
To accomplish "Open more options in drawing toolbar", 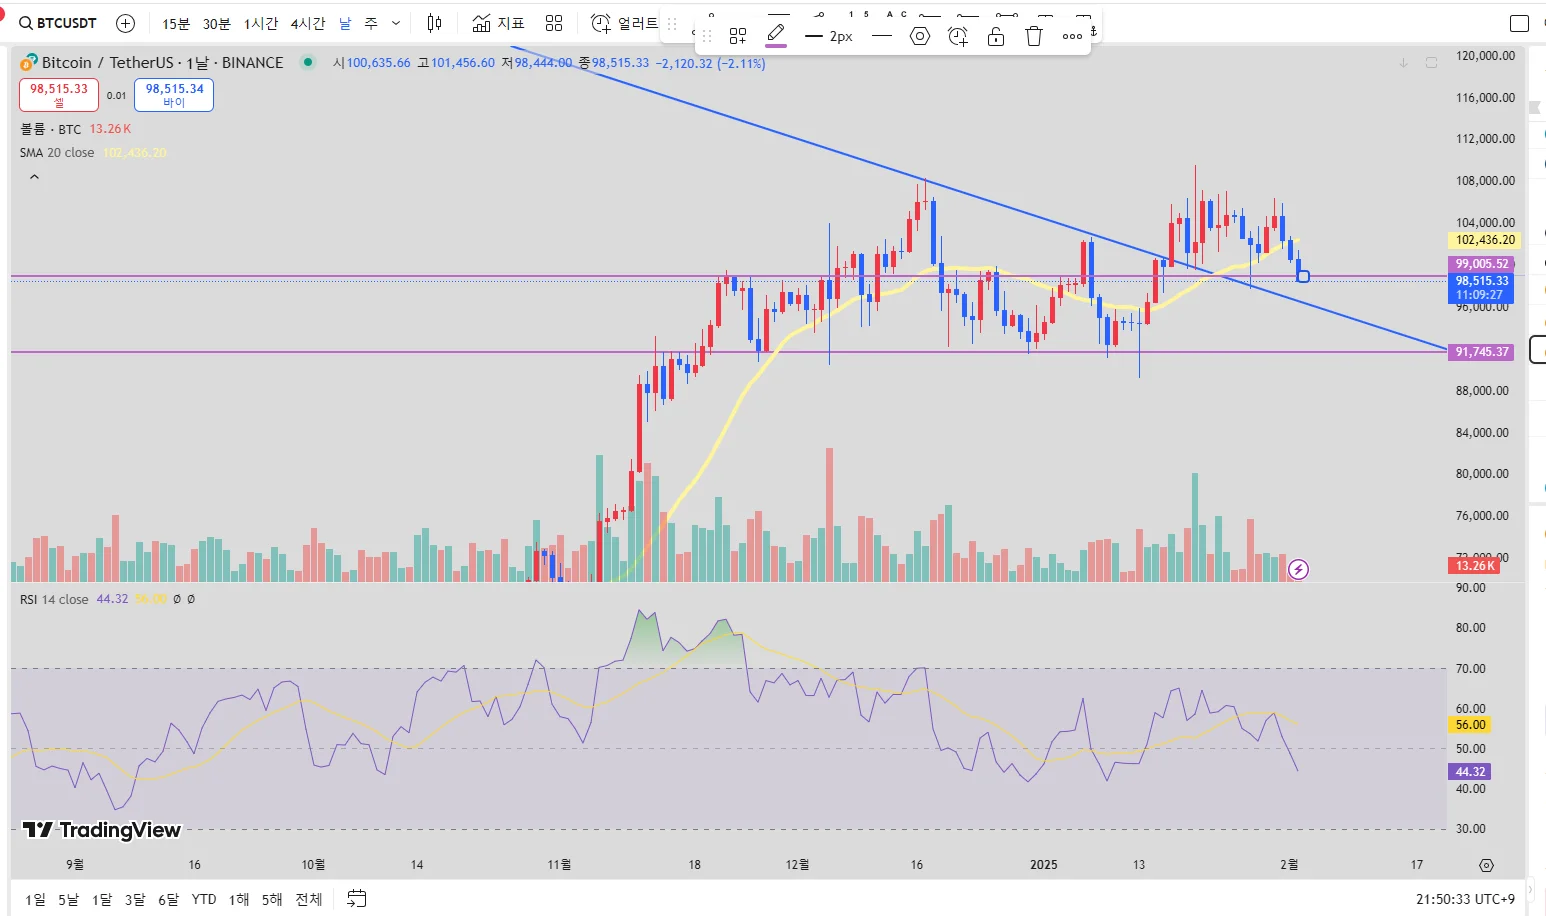I will click(x=1072, y=37).
